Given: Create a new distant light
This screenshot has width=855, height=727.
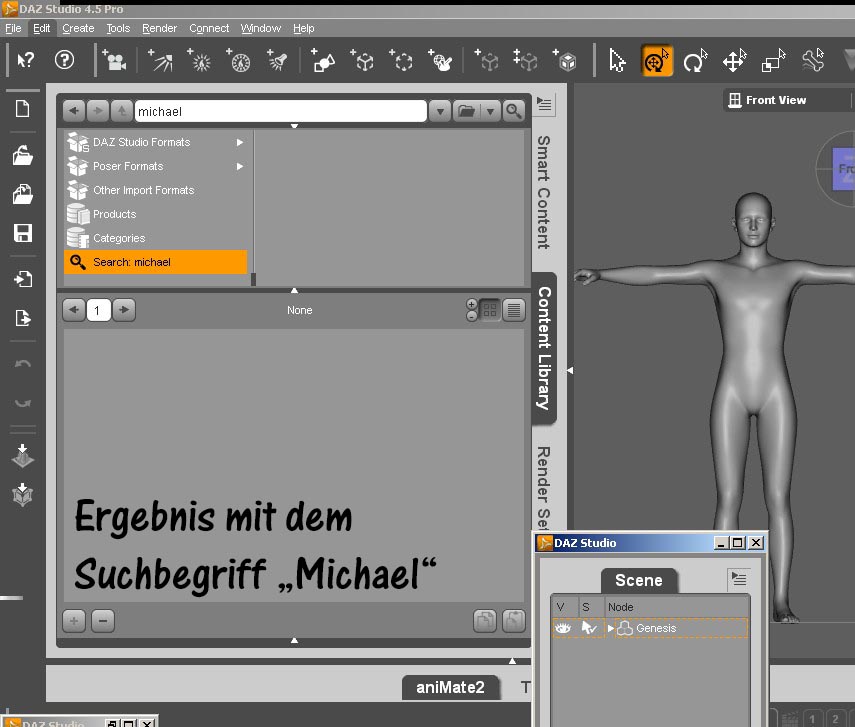Looking at the screenshot, I should point(160,61).
